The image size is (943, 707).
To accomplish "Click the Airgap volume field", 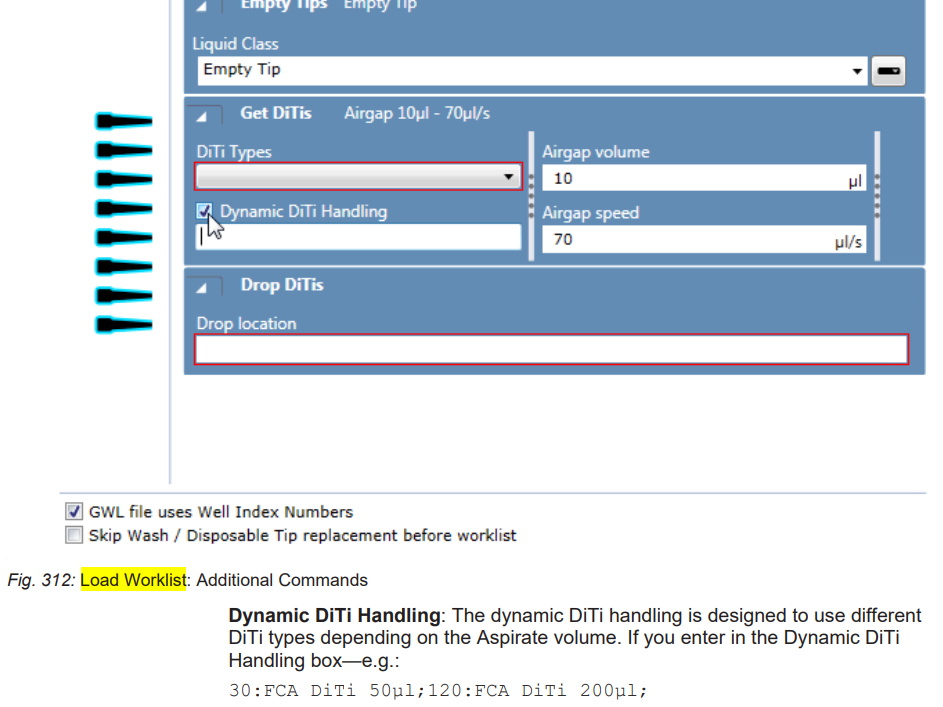I will pyautogui.click(x=704, y=179).
